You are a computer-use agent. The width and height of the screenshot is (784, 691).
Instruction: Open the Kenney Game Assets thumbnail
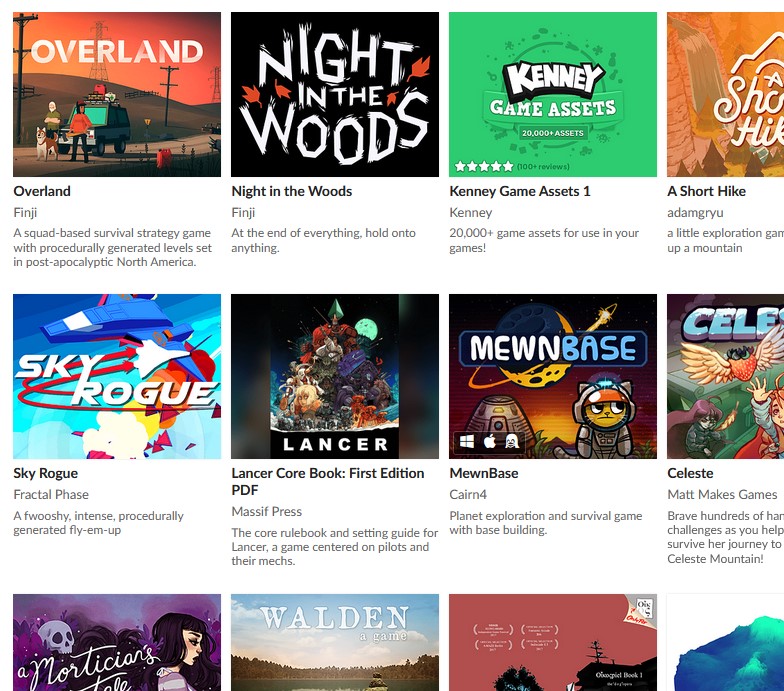(553, 94)
